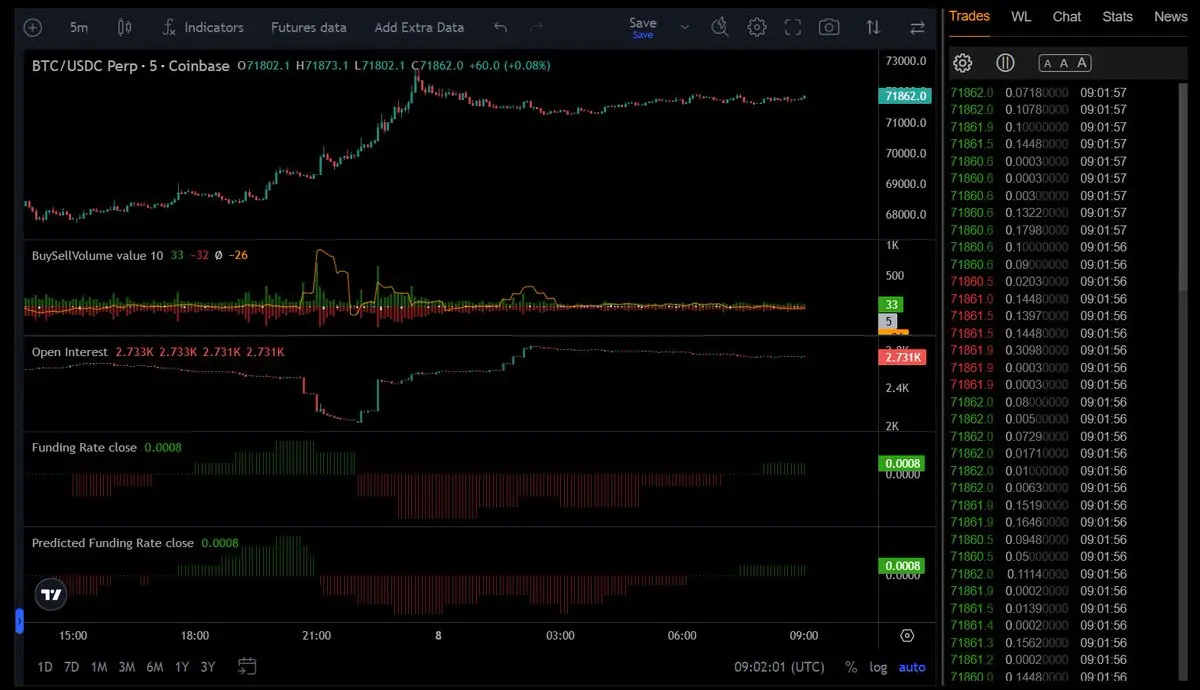The height and width of the screenshot is (690, 1200).
Task: Select the 3Y time range
Action: coord(207,667)
